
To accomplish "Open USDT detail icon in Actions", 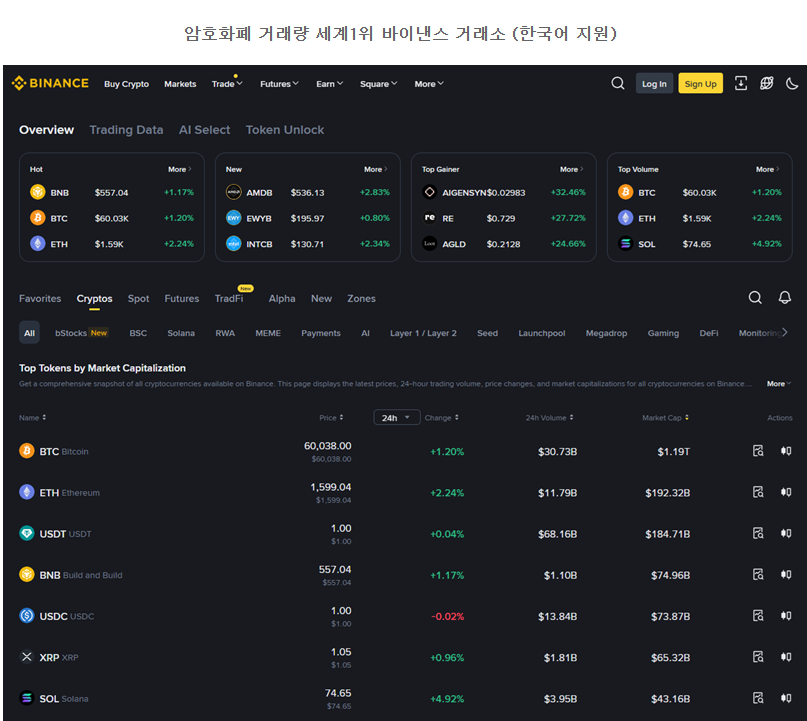I will [x=758, y=533].
